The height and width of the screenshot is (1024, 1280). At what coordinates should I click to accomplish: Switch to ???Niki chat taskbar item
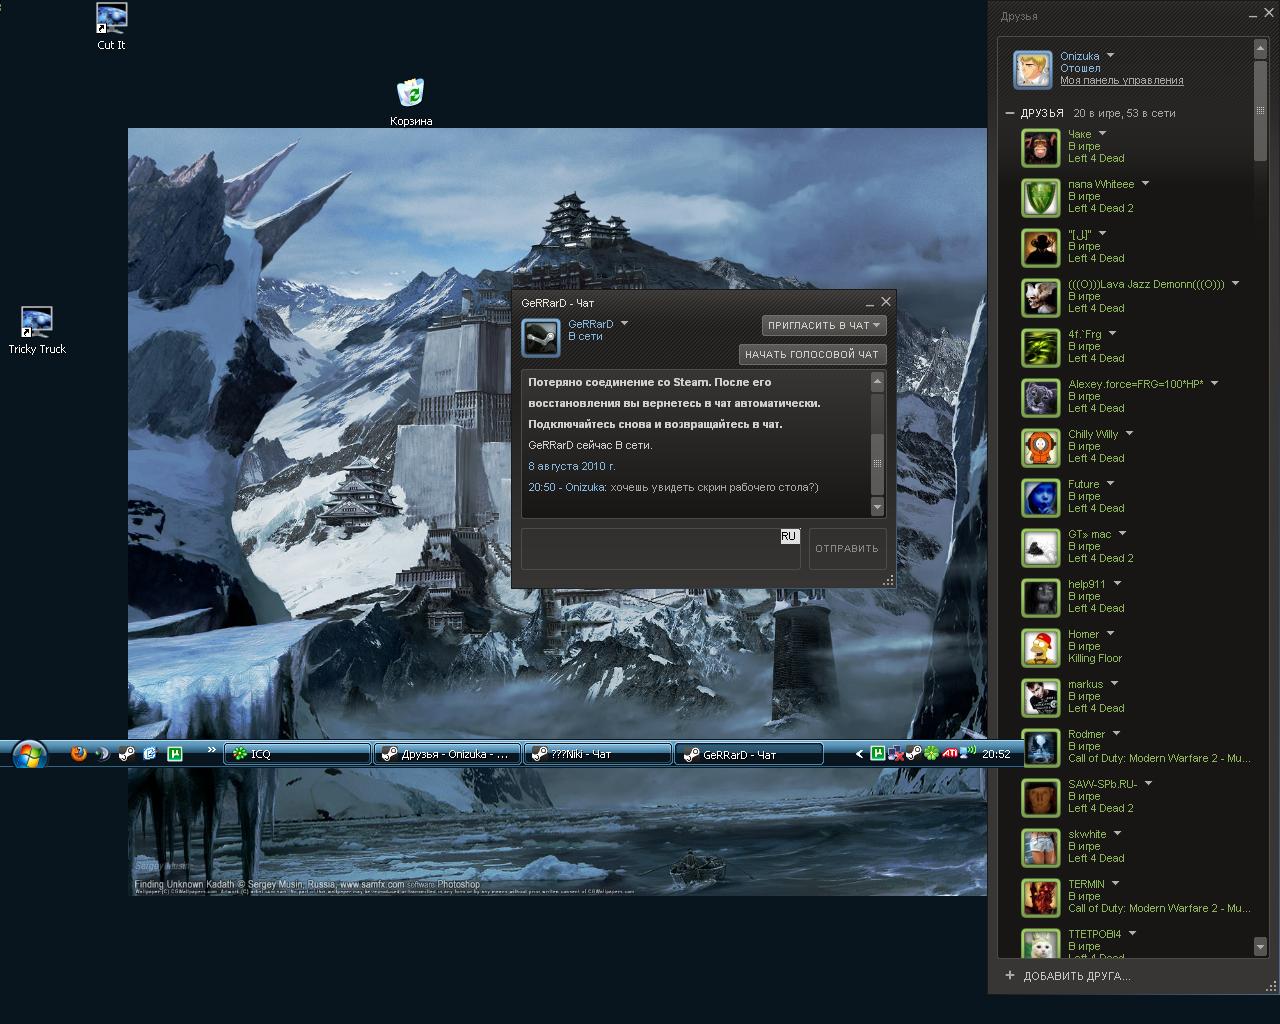[596, 754]
